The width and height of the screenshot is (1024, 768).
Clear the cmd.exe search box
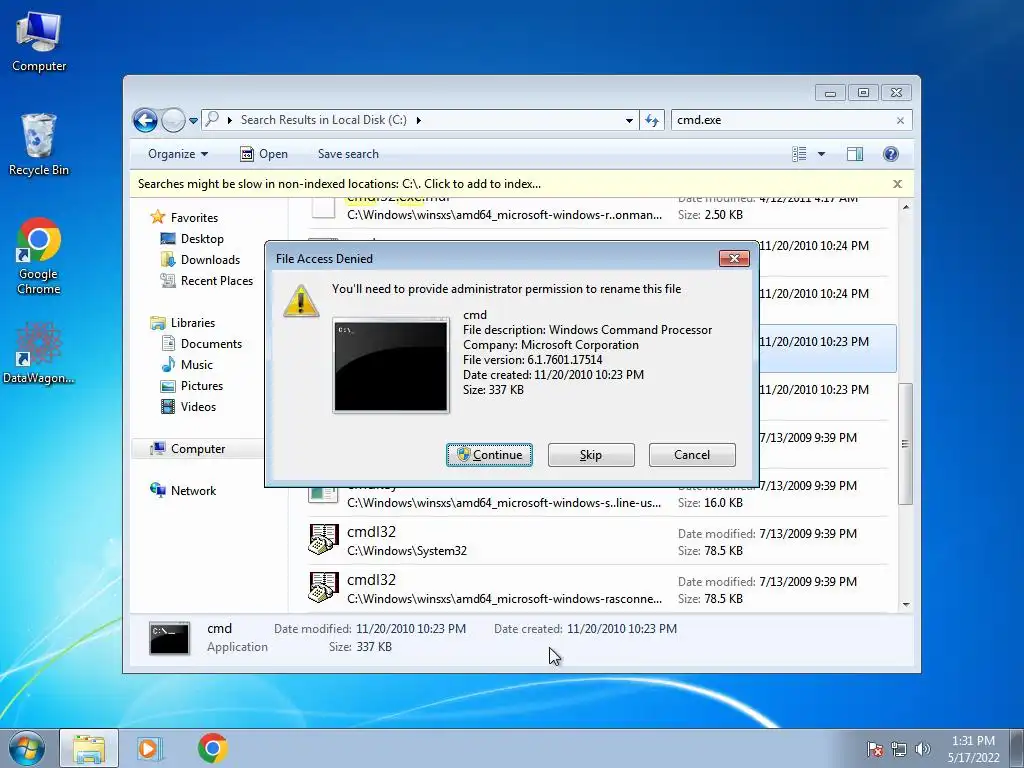[901, 121]
